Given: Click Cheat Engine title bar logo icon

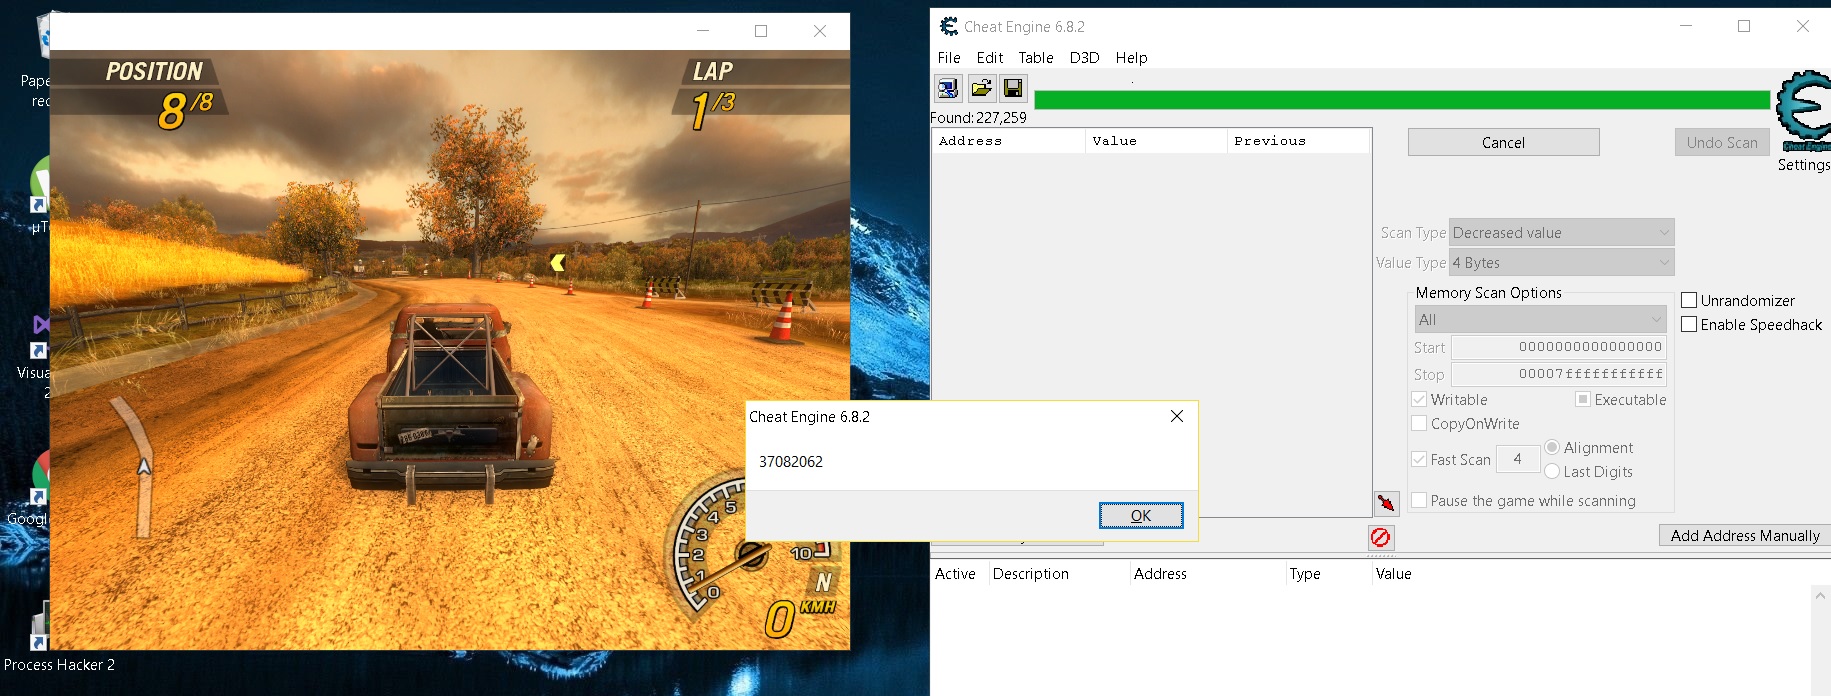Looking at the screenshot, I should click(948, 27).
